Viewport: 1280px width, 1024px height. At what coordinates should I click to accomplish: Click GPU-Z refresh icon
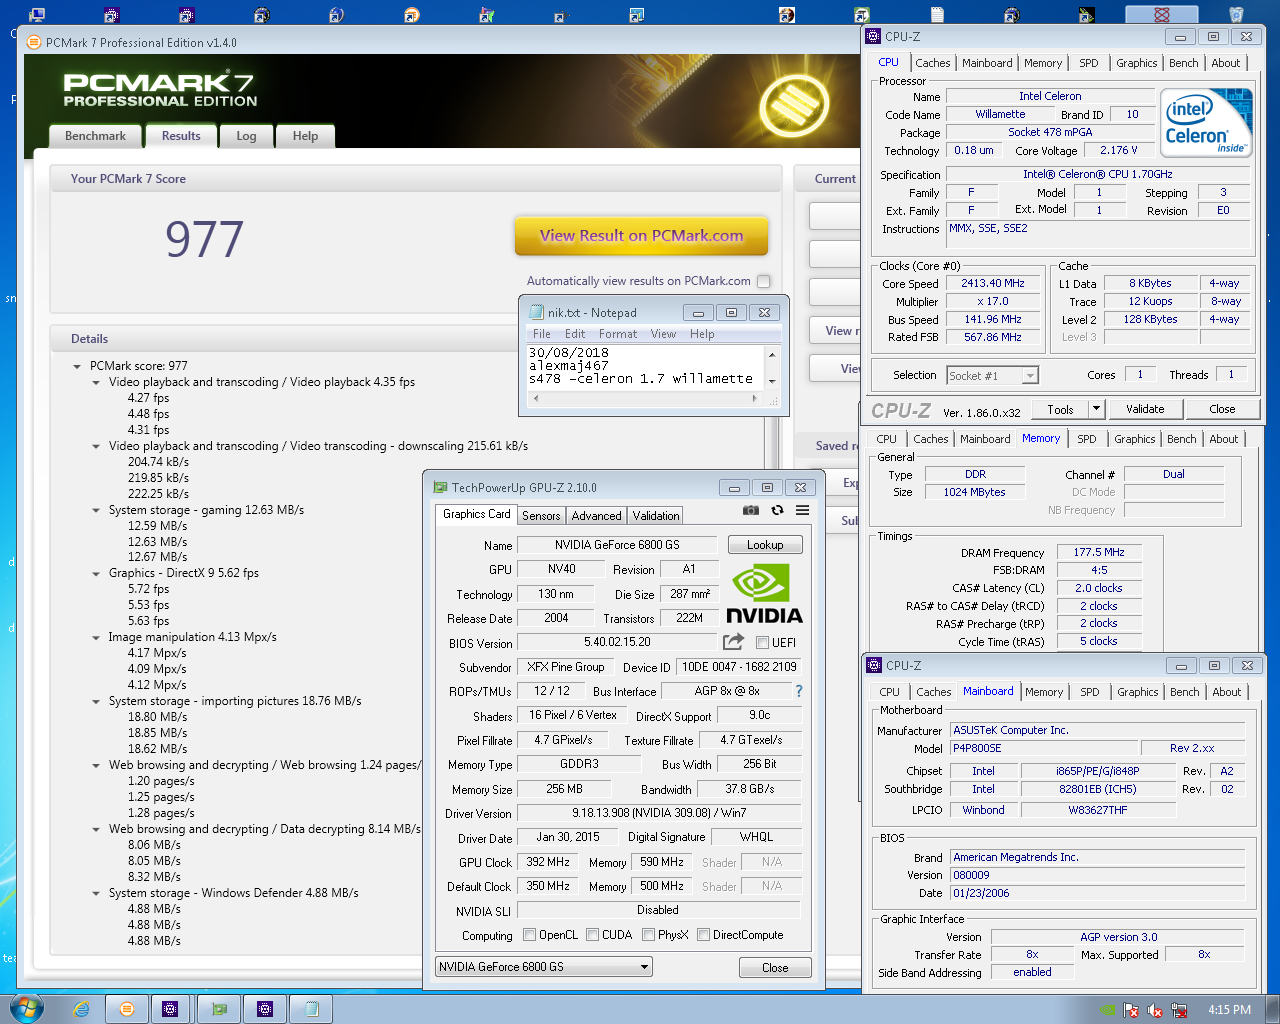pos(777,510)
